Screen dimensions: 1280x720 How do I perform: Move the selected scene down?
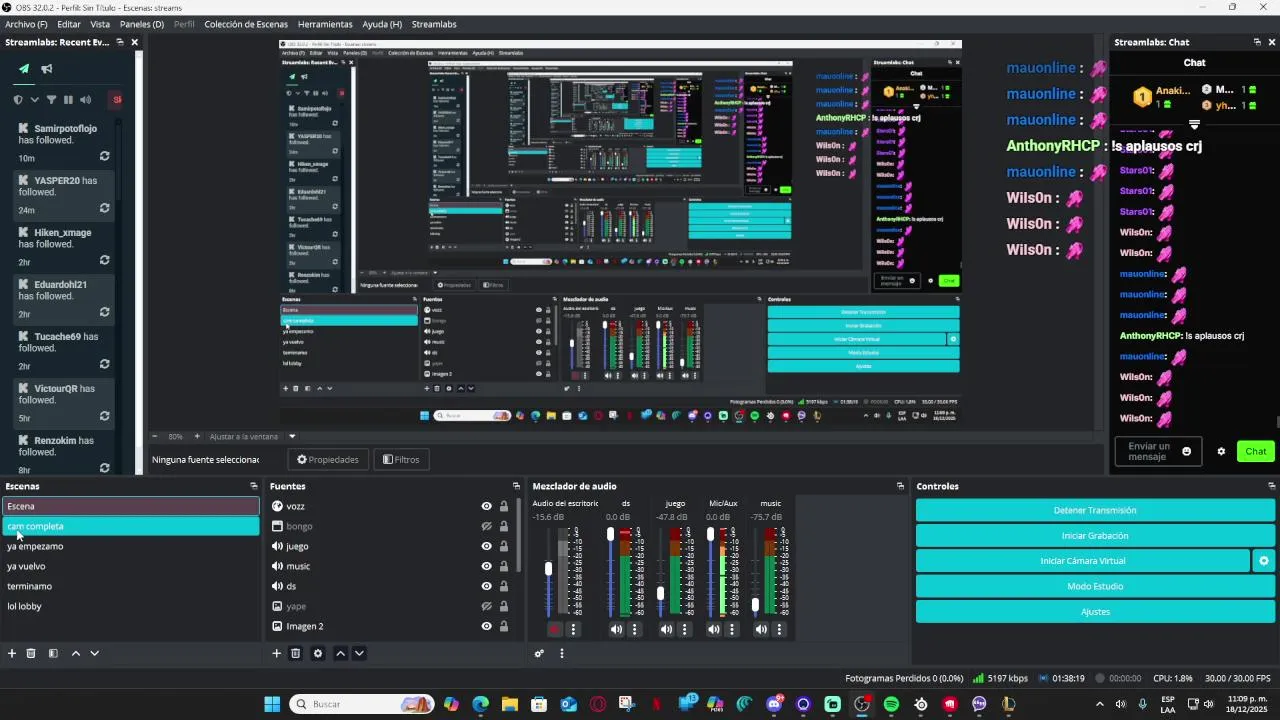click(94, 653)
